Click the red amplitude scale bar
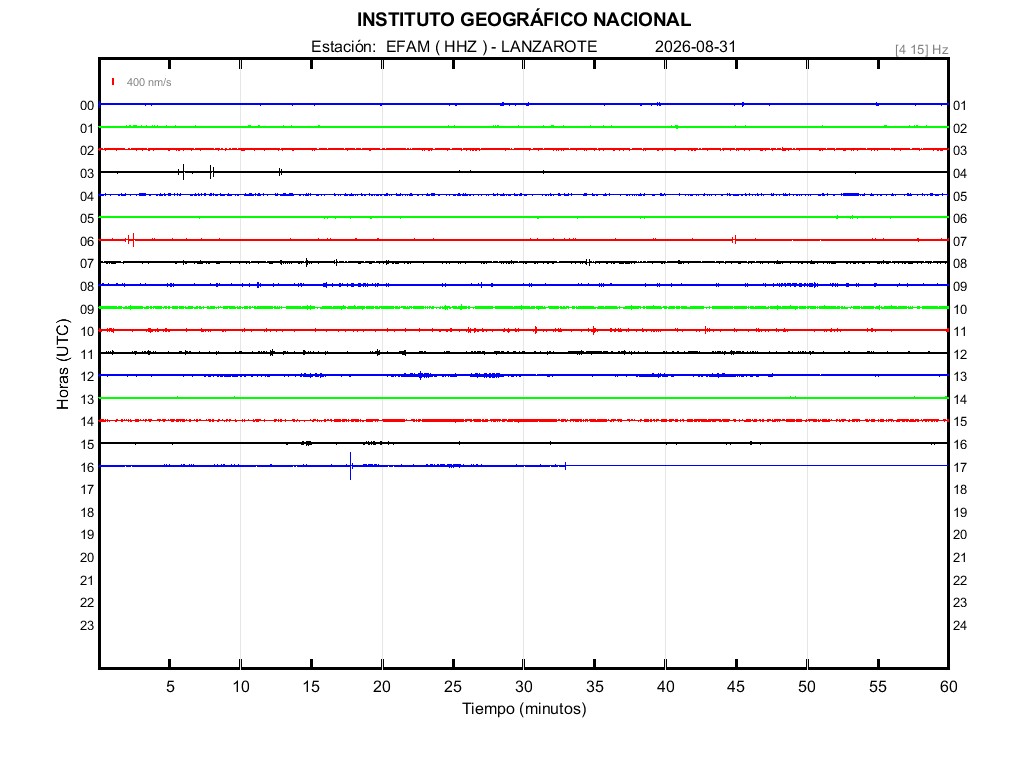Viewport: 1024px width, 768px height. (x=113, y=82)
